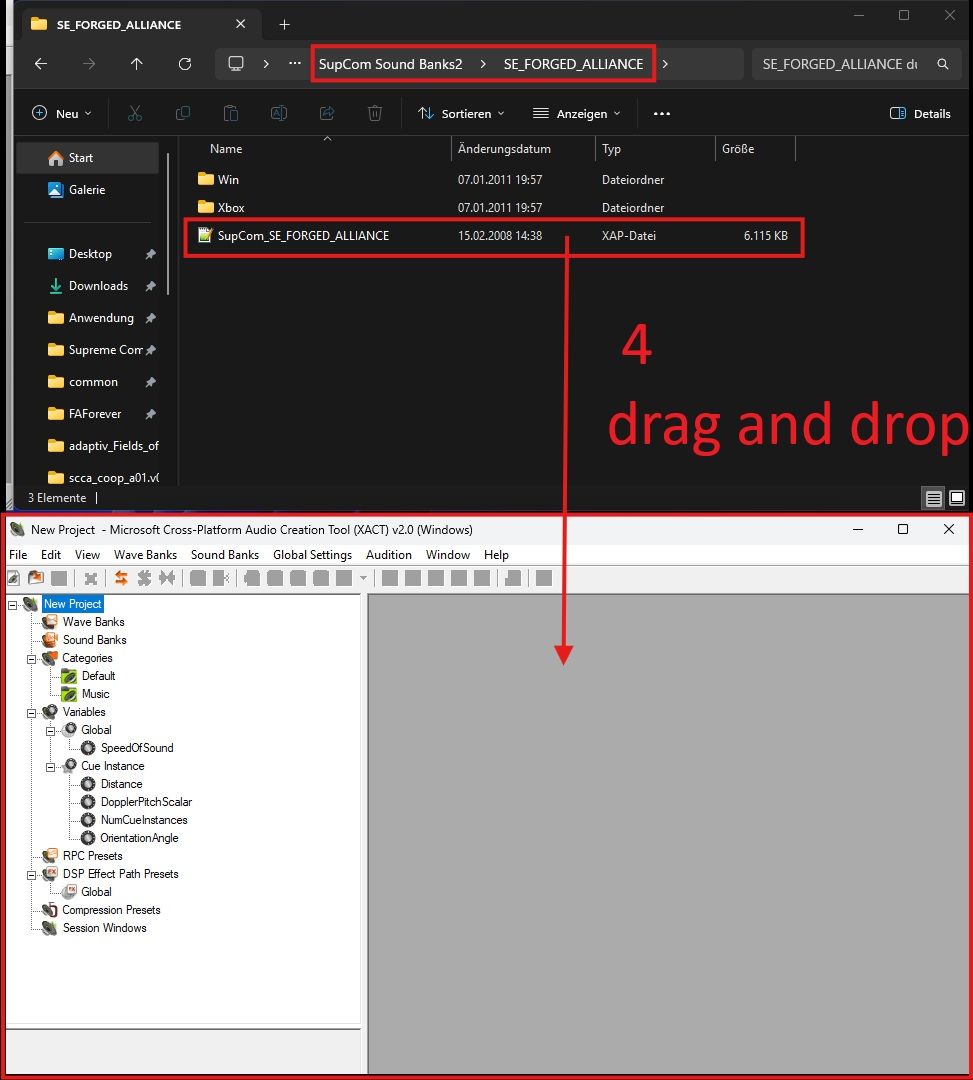Click the Session Windows tree icon

click(50, 928)
